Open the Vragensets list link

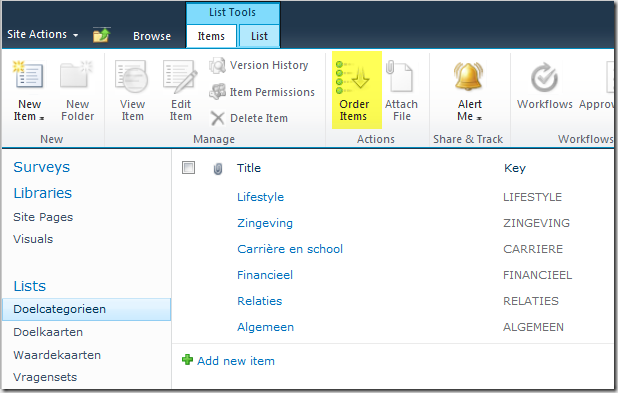45,377
